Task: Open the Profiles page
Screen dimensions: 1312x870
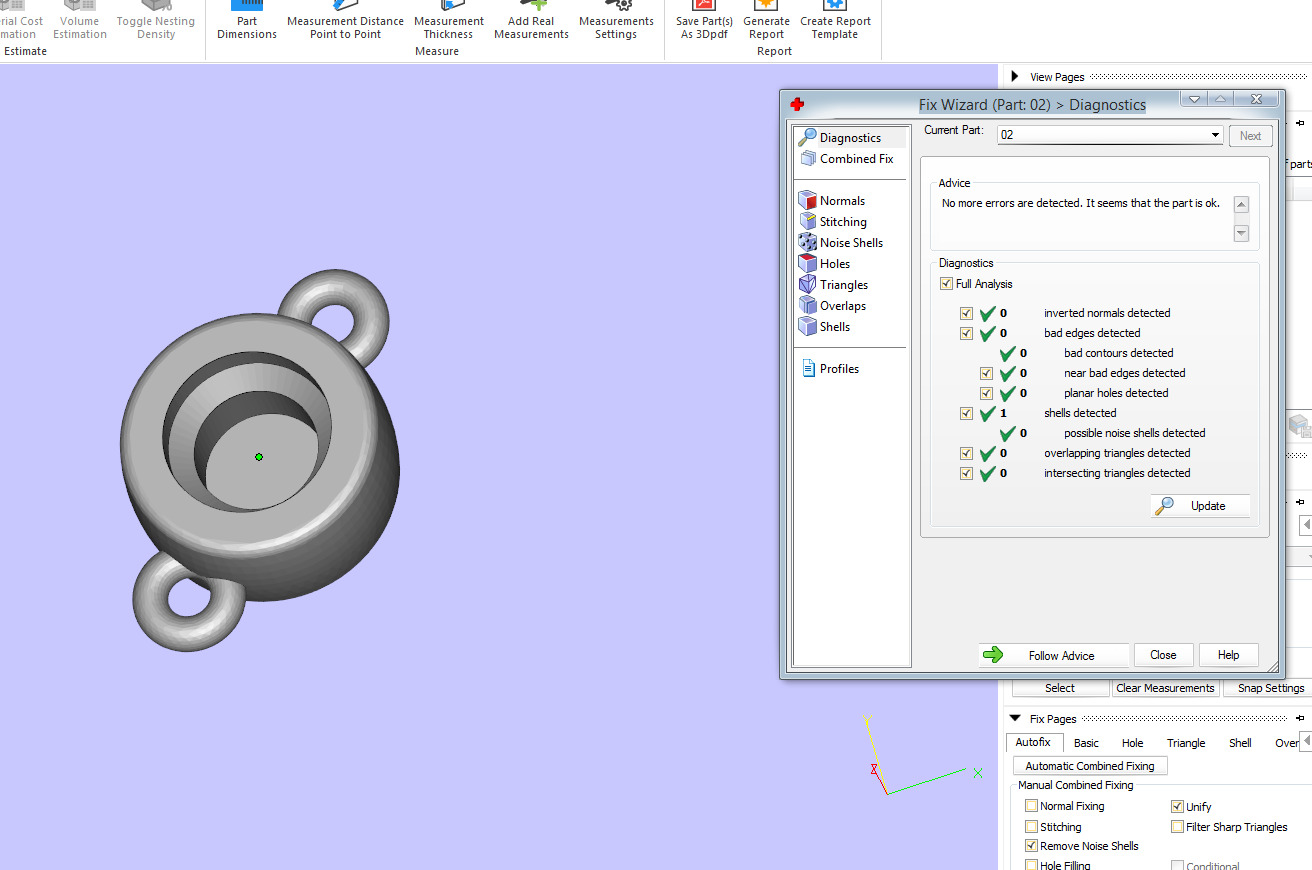Action: [x=830, y=369]
